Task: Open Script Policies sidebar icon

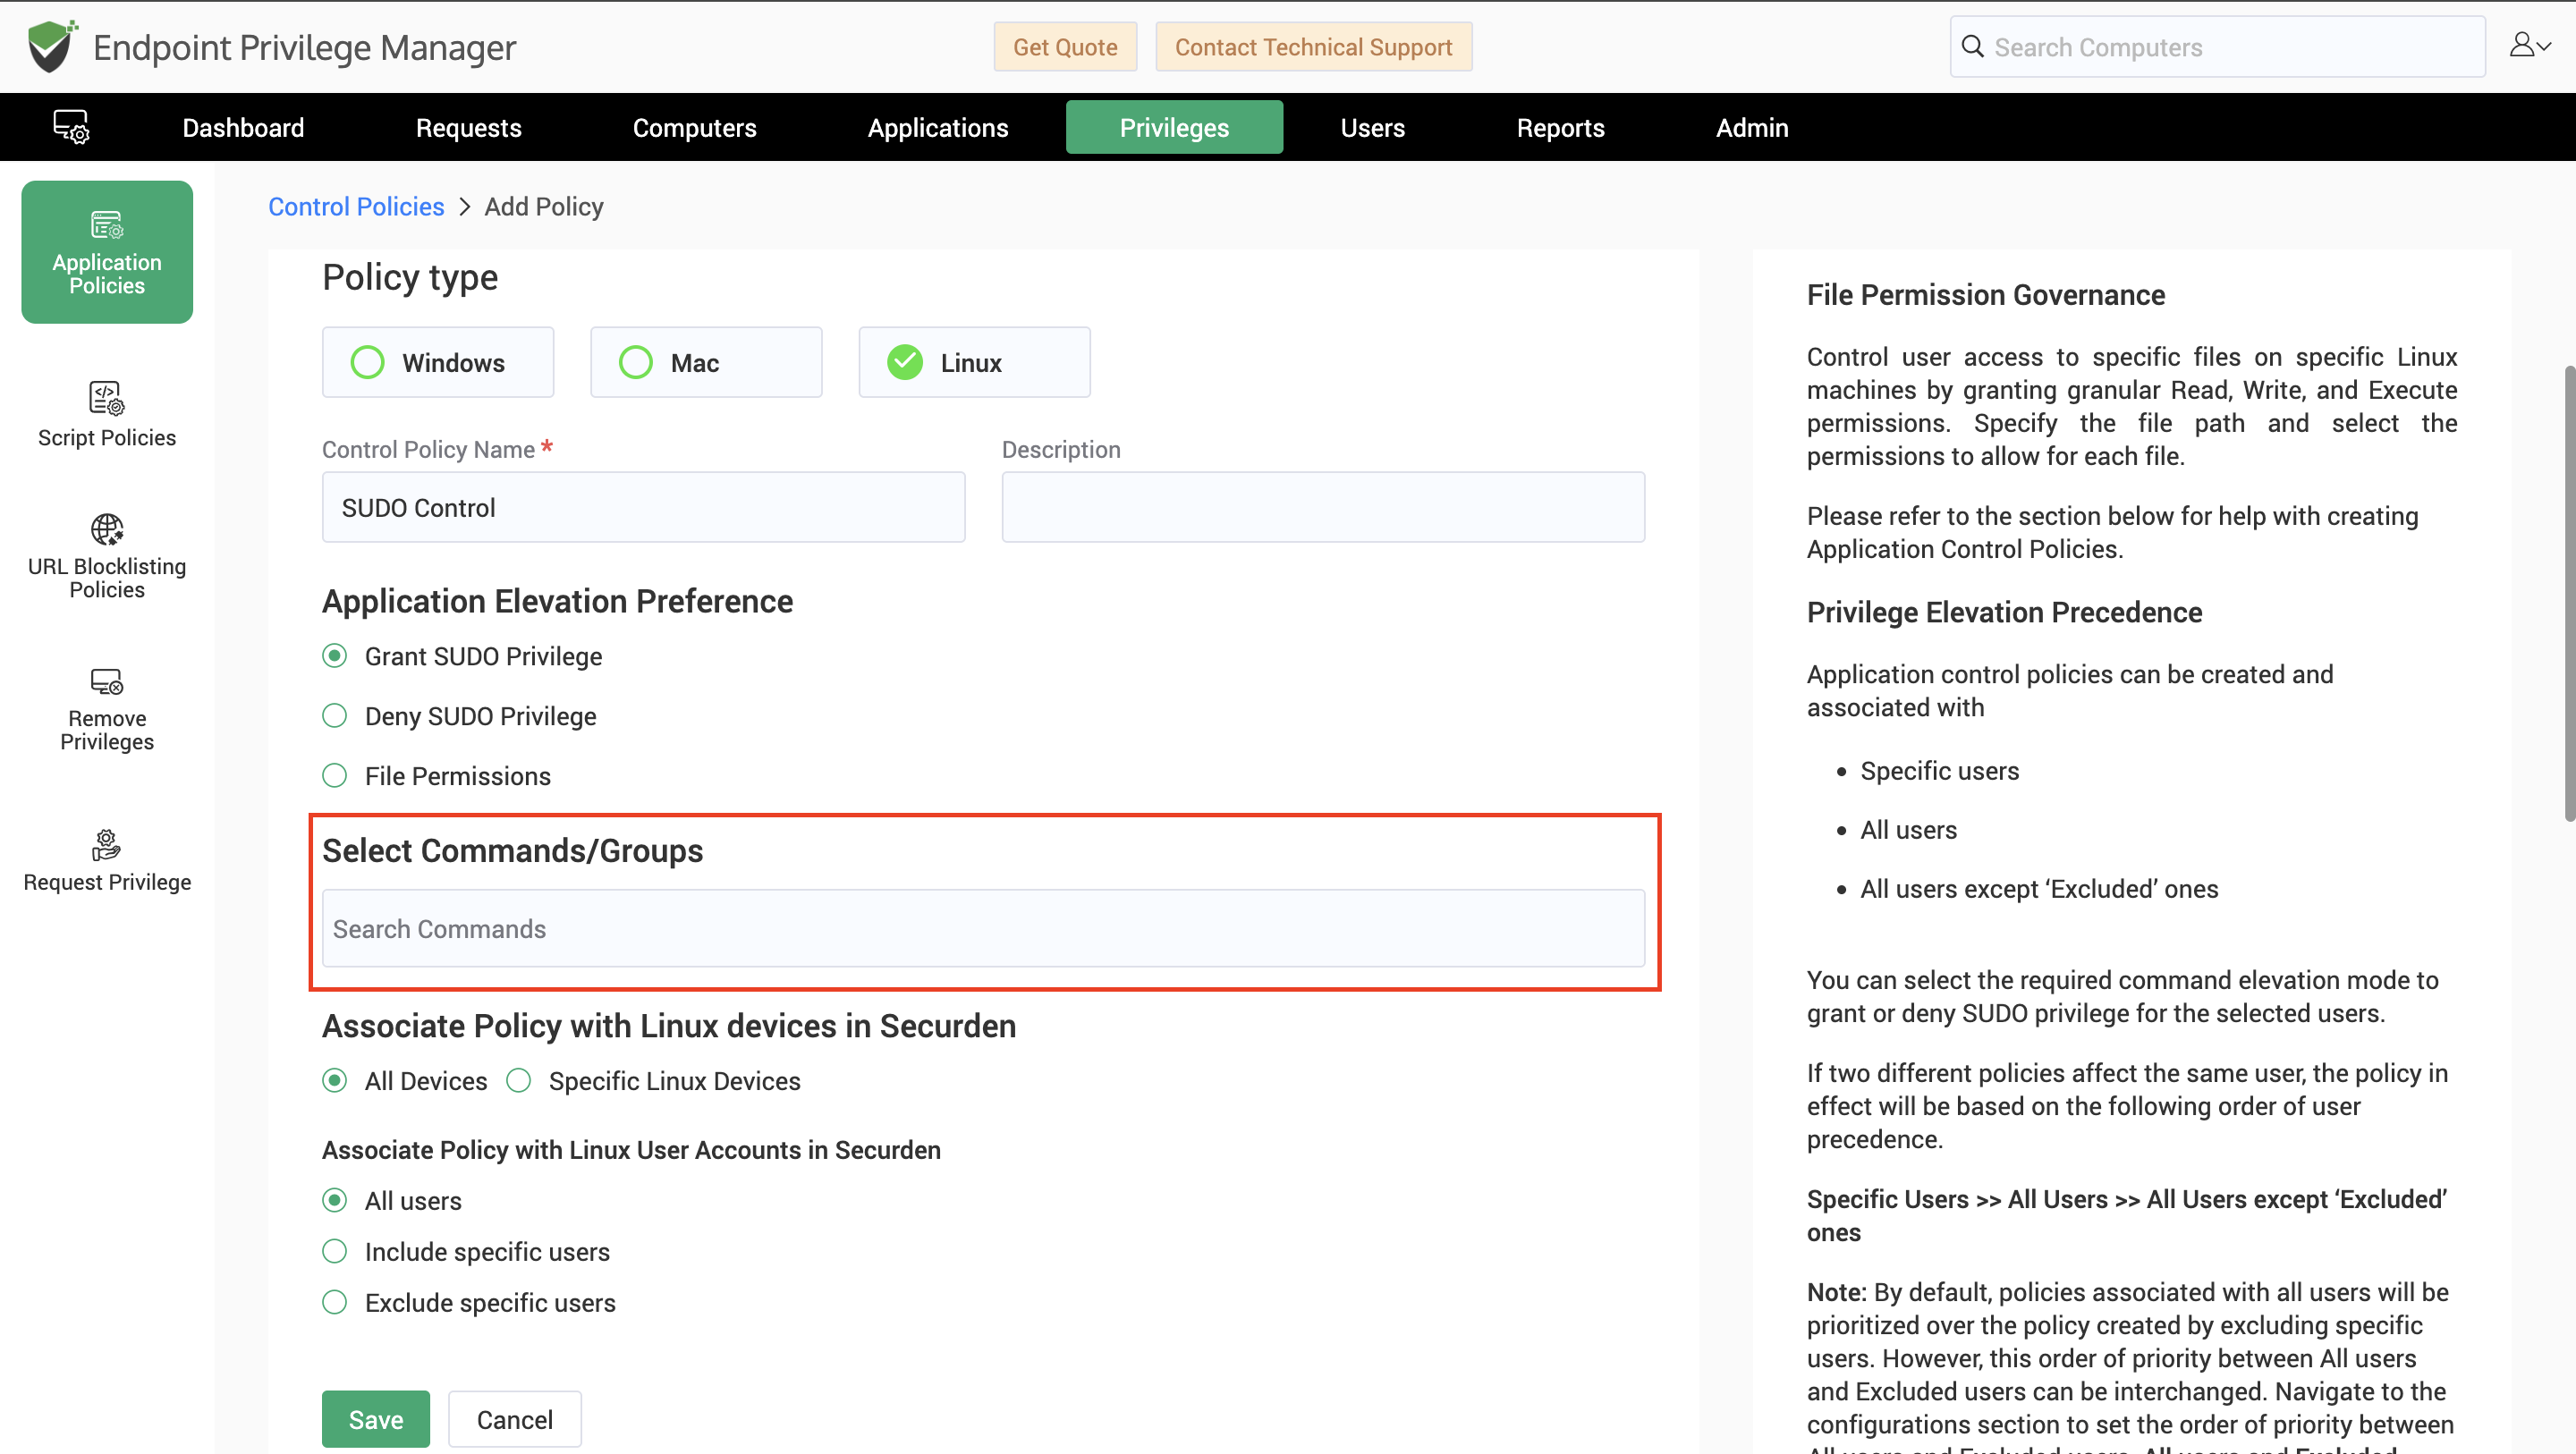Action: pos(107,398)
